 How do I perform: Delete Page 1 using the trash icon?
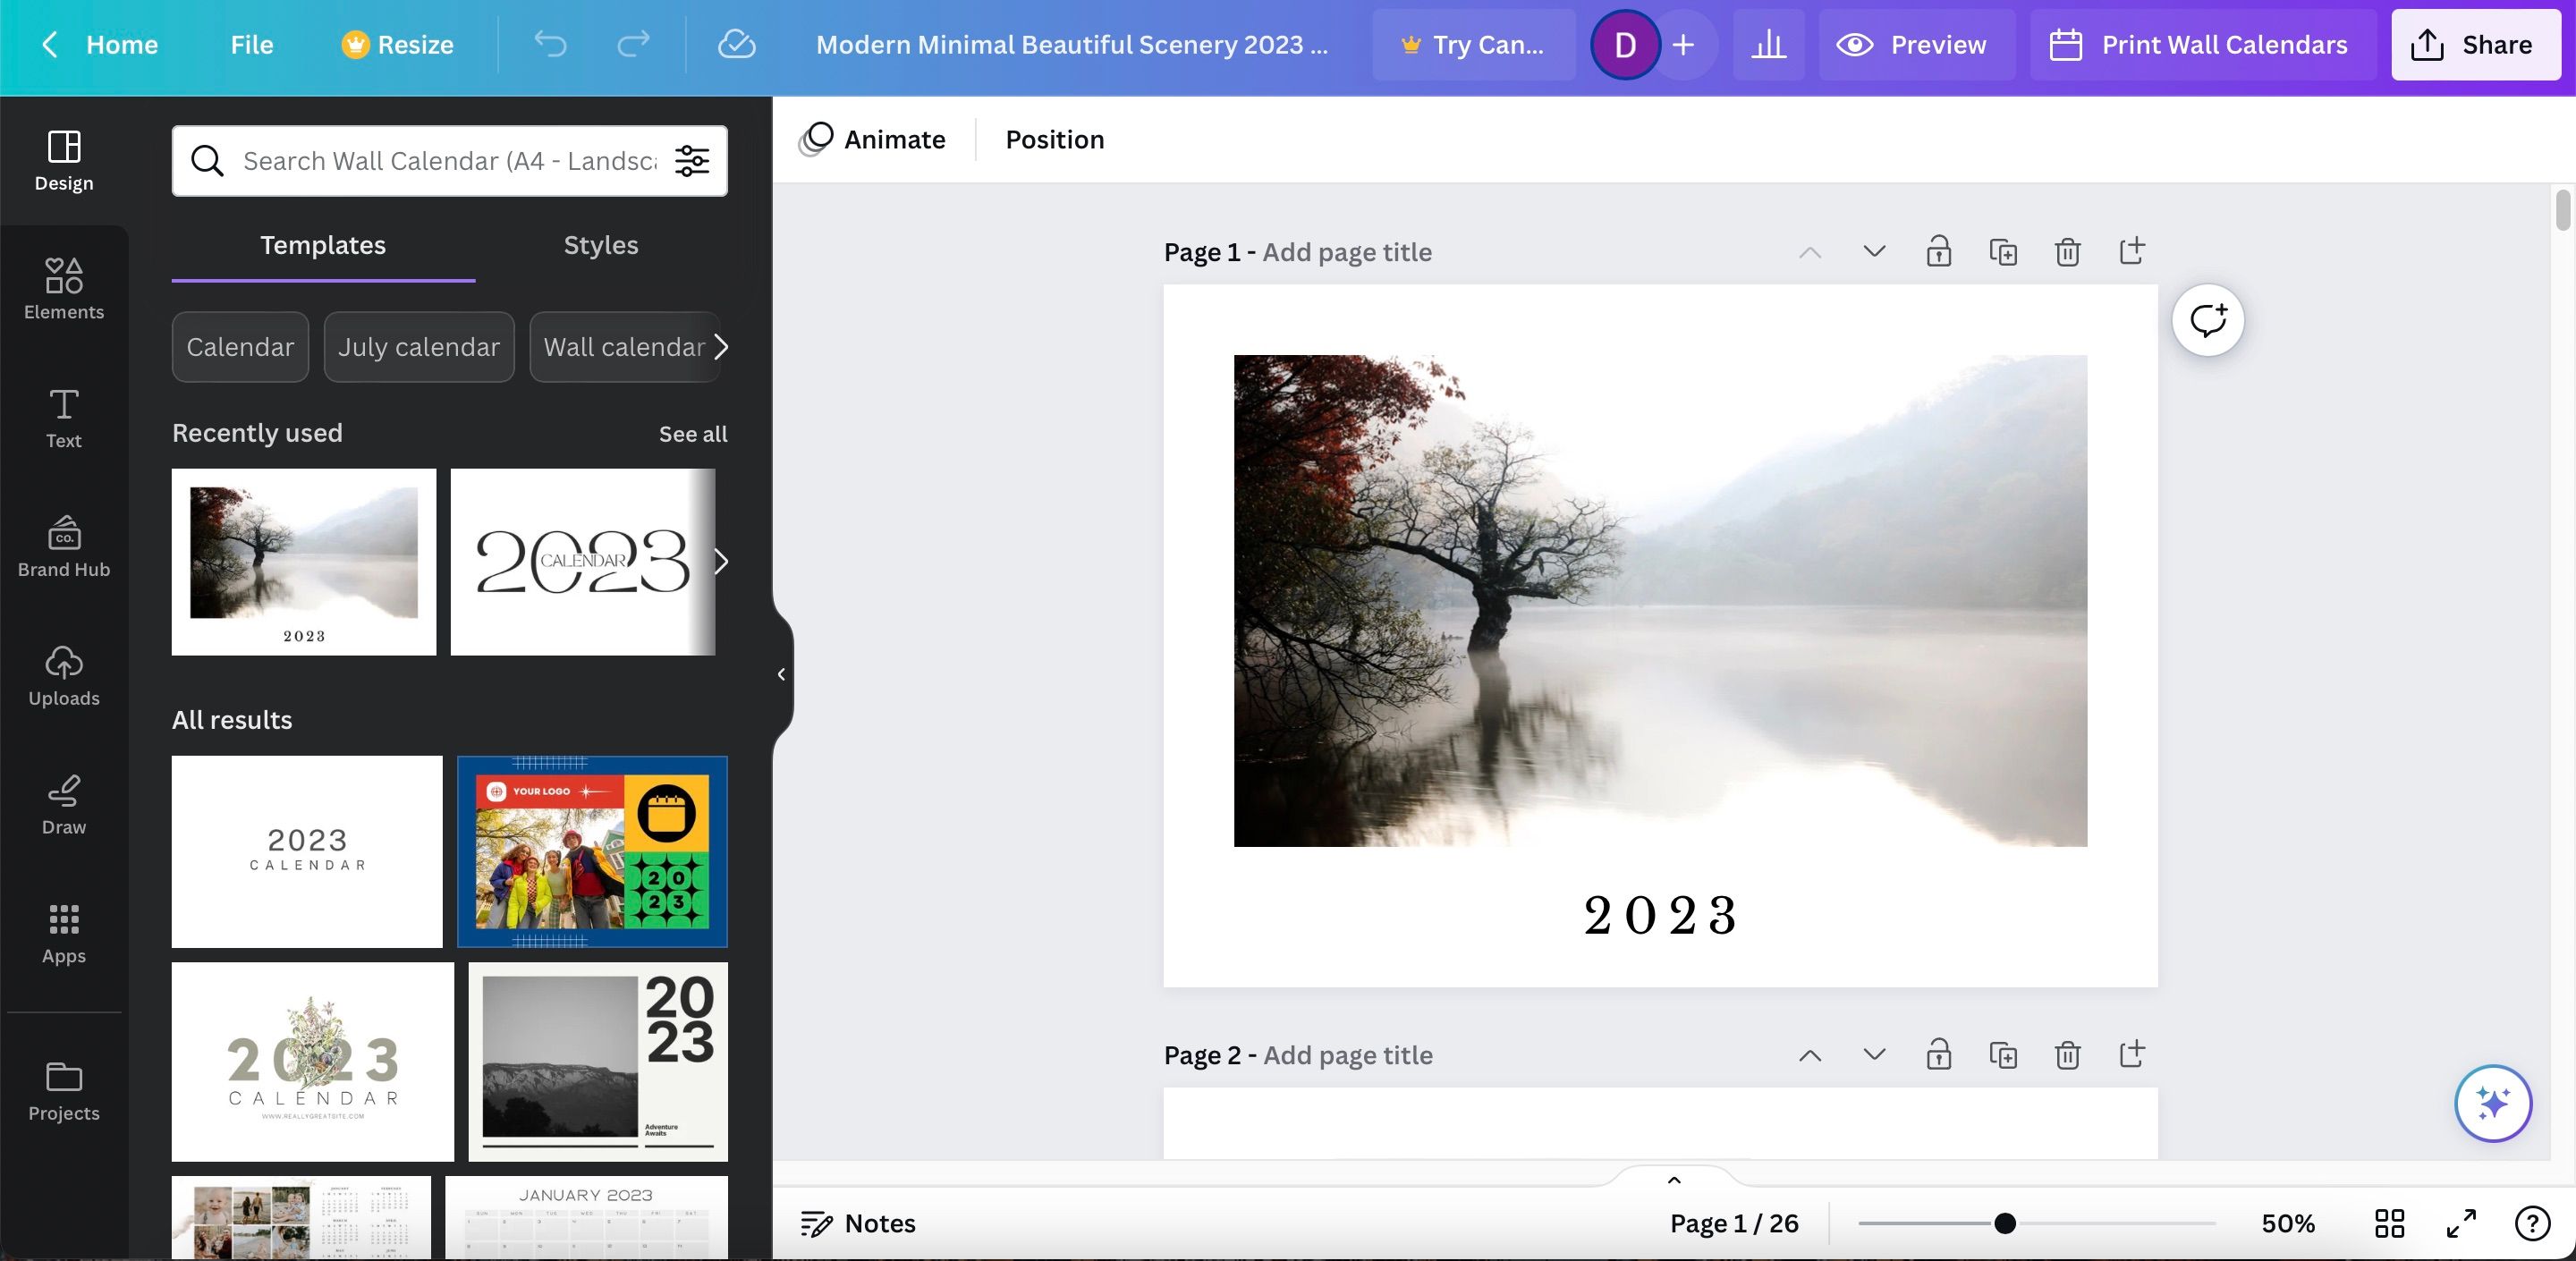tap(2067, 251)
